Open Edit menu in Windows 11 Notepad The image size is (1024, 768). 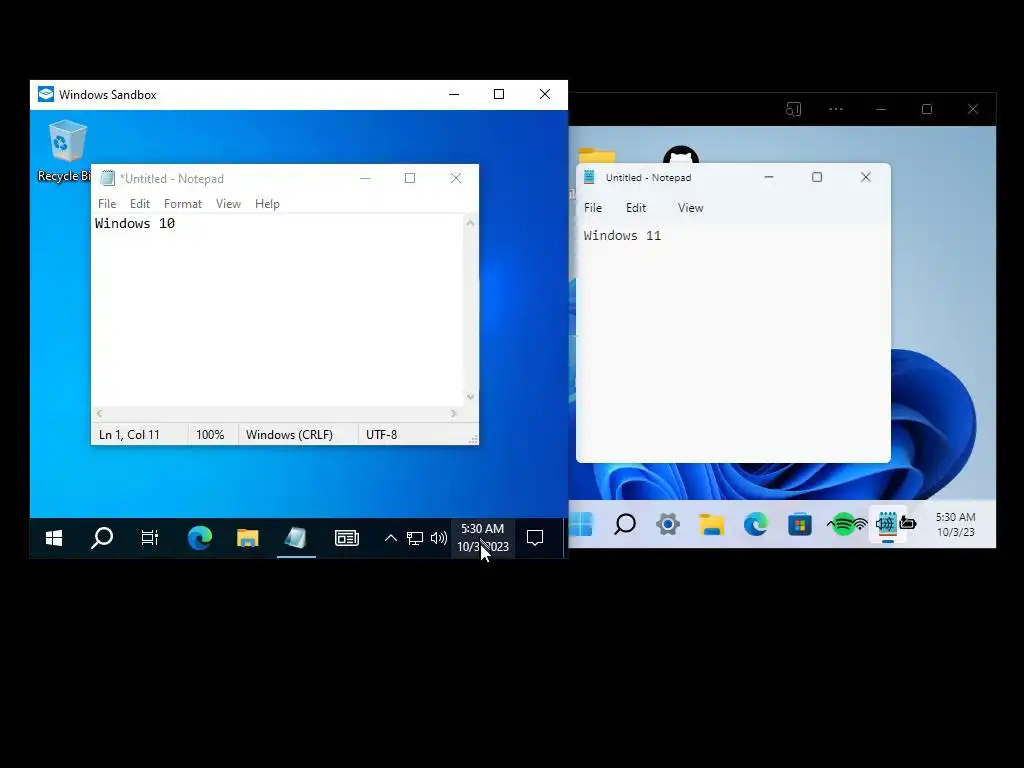click(636, 208)
